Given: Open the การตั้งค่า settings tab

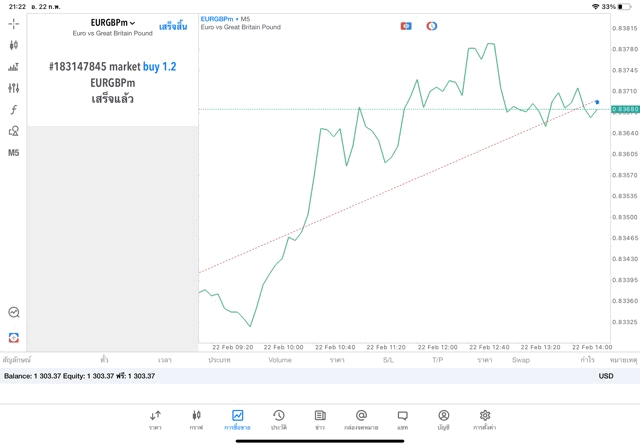Looking at the screenshot, I should 485,420.
